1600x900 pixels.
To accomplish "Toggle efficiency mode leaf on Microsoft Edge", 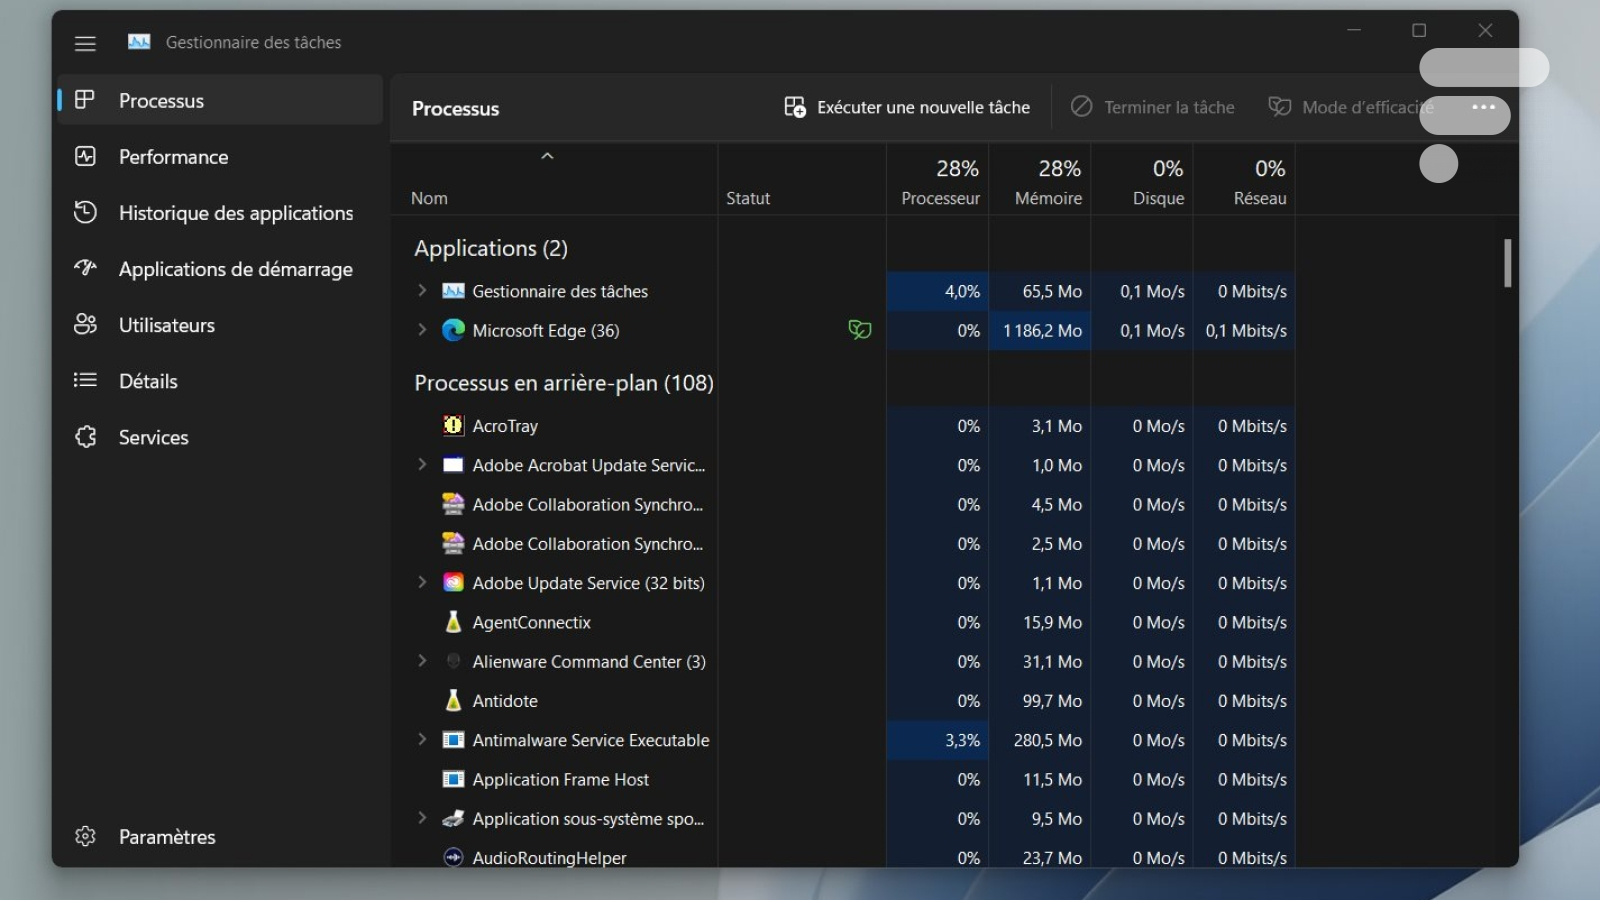I will 860,330.
